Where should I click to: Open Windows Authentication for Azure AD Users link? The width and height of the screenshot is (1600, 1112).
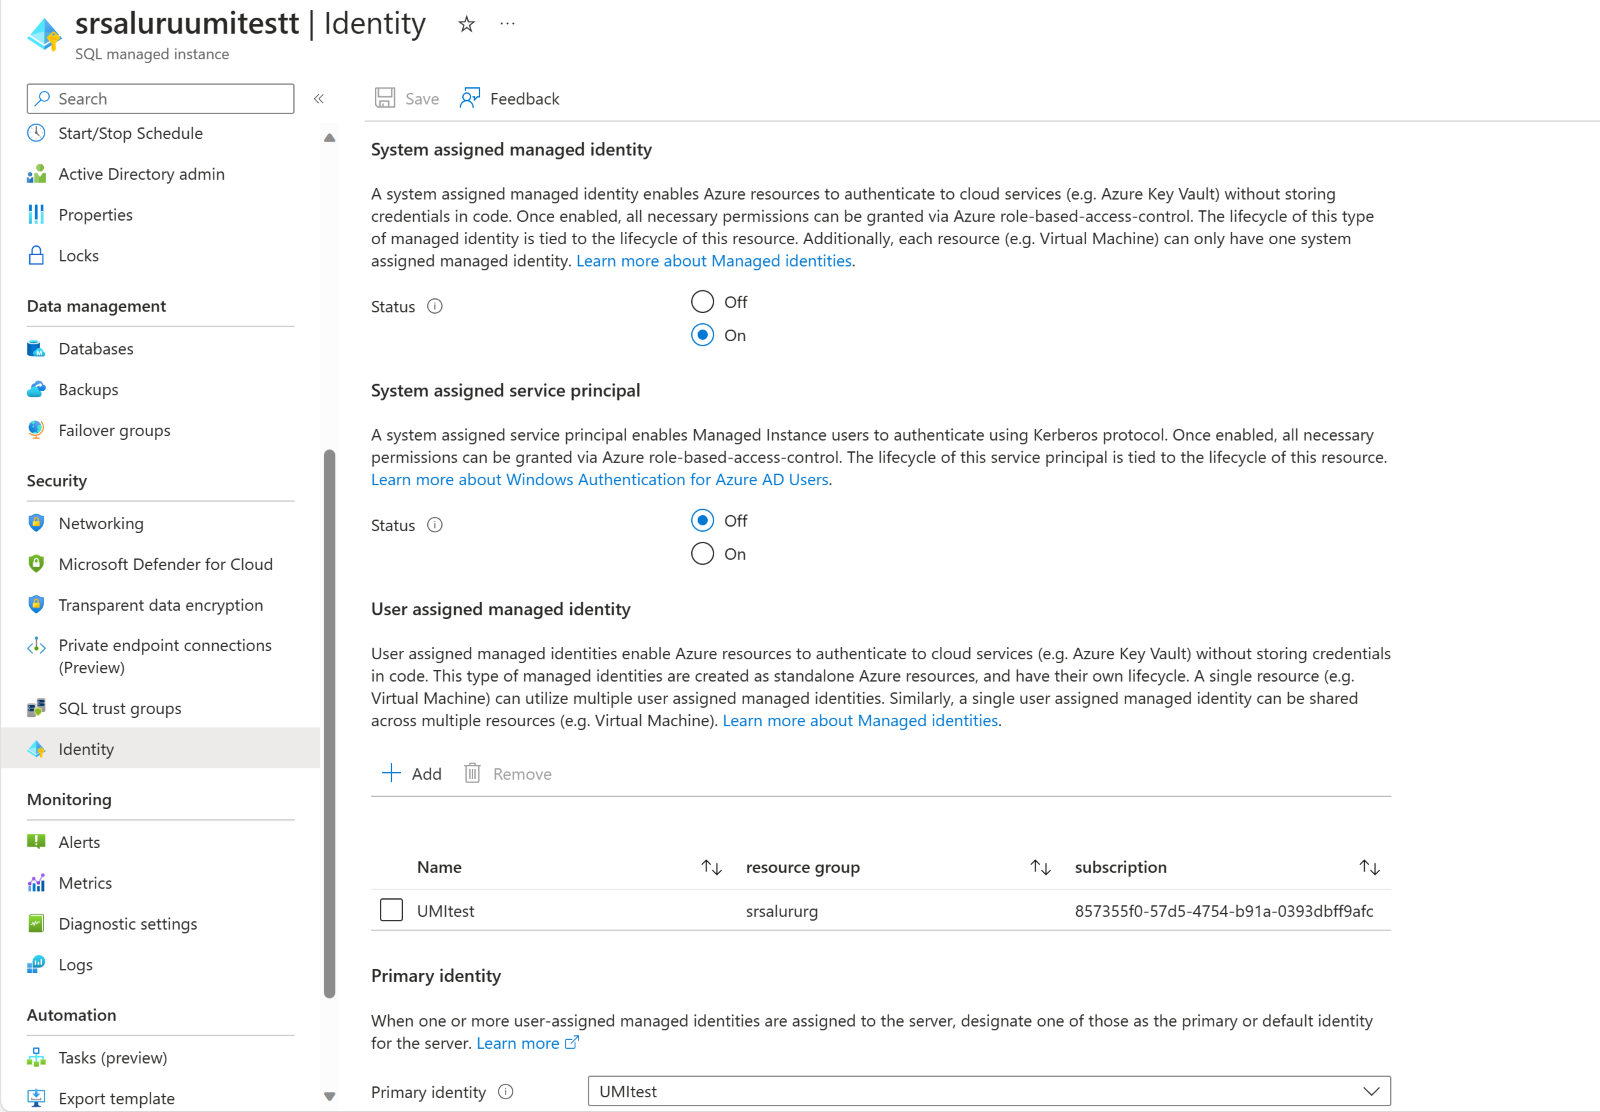(600, 480)
